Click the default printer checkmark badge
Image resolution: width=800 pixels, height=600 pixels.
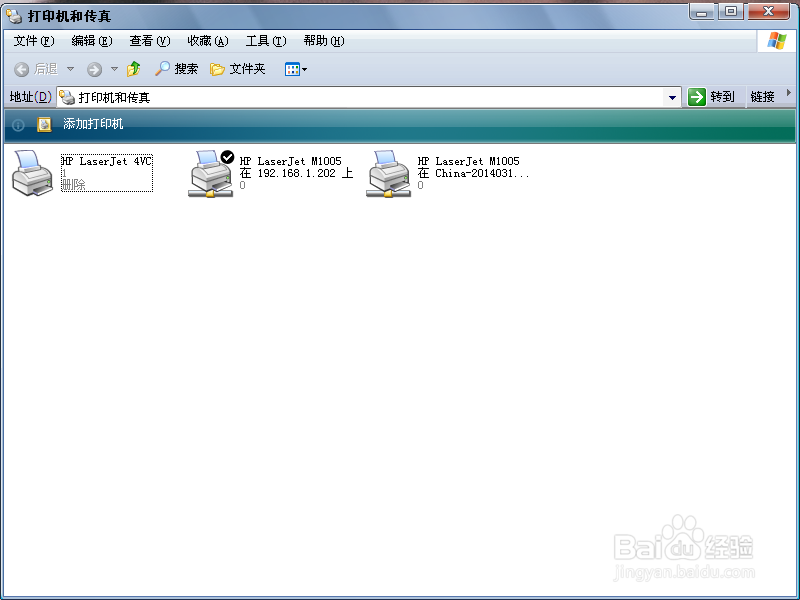[x=228, y=157]
